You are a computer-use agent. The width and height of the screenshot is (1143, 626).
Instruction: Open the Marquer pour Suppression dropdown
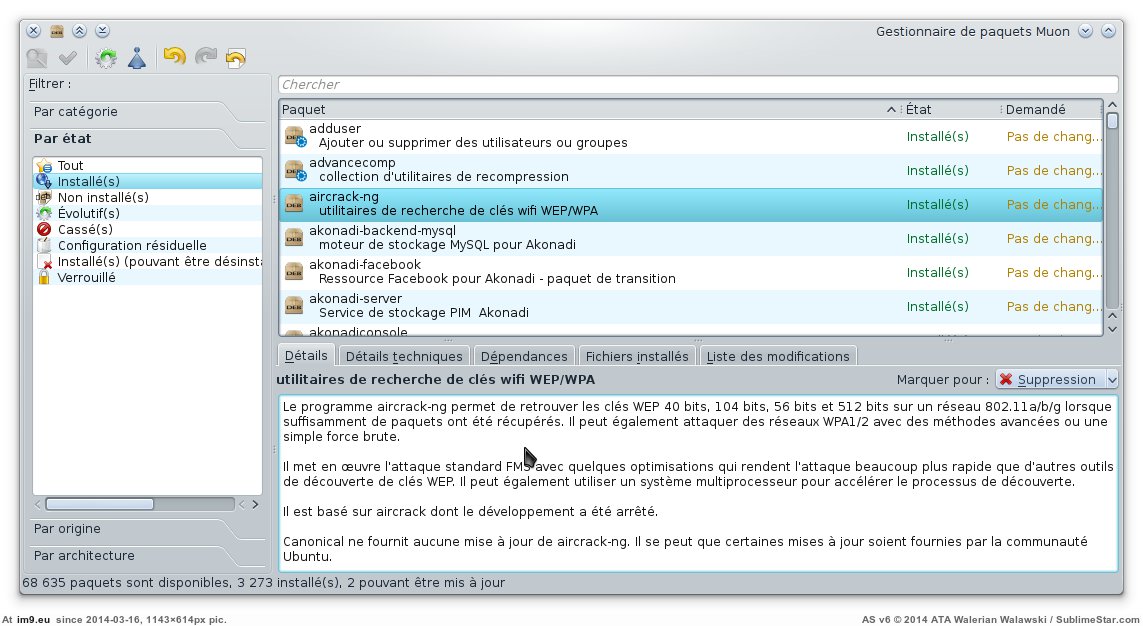pos(1056,380)
